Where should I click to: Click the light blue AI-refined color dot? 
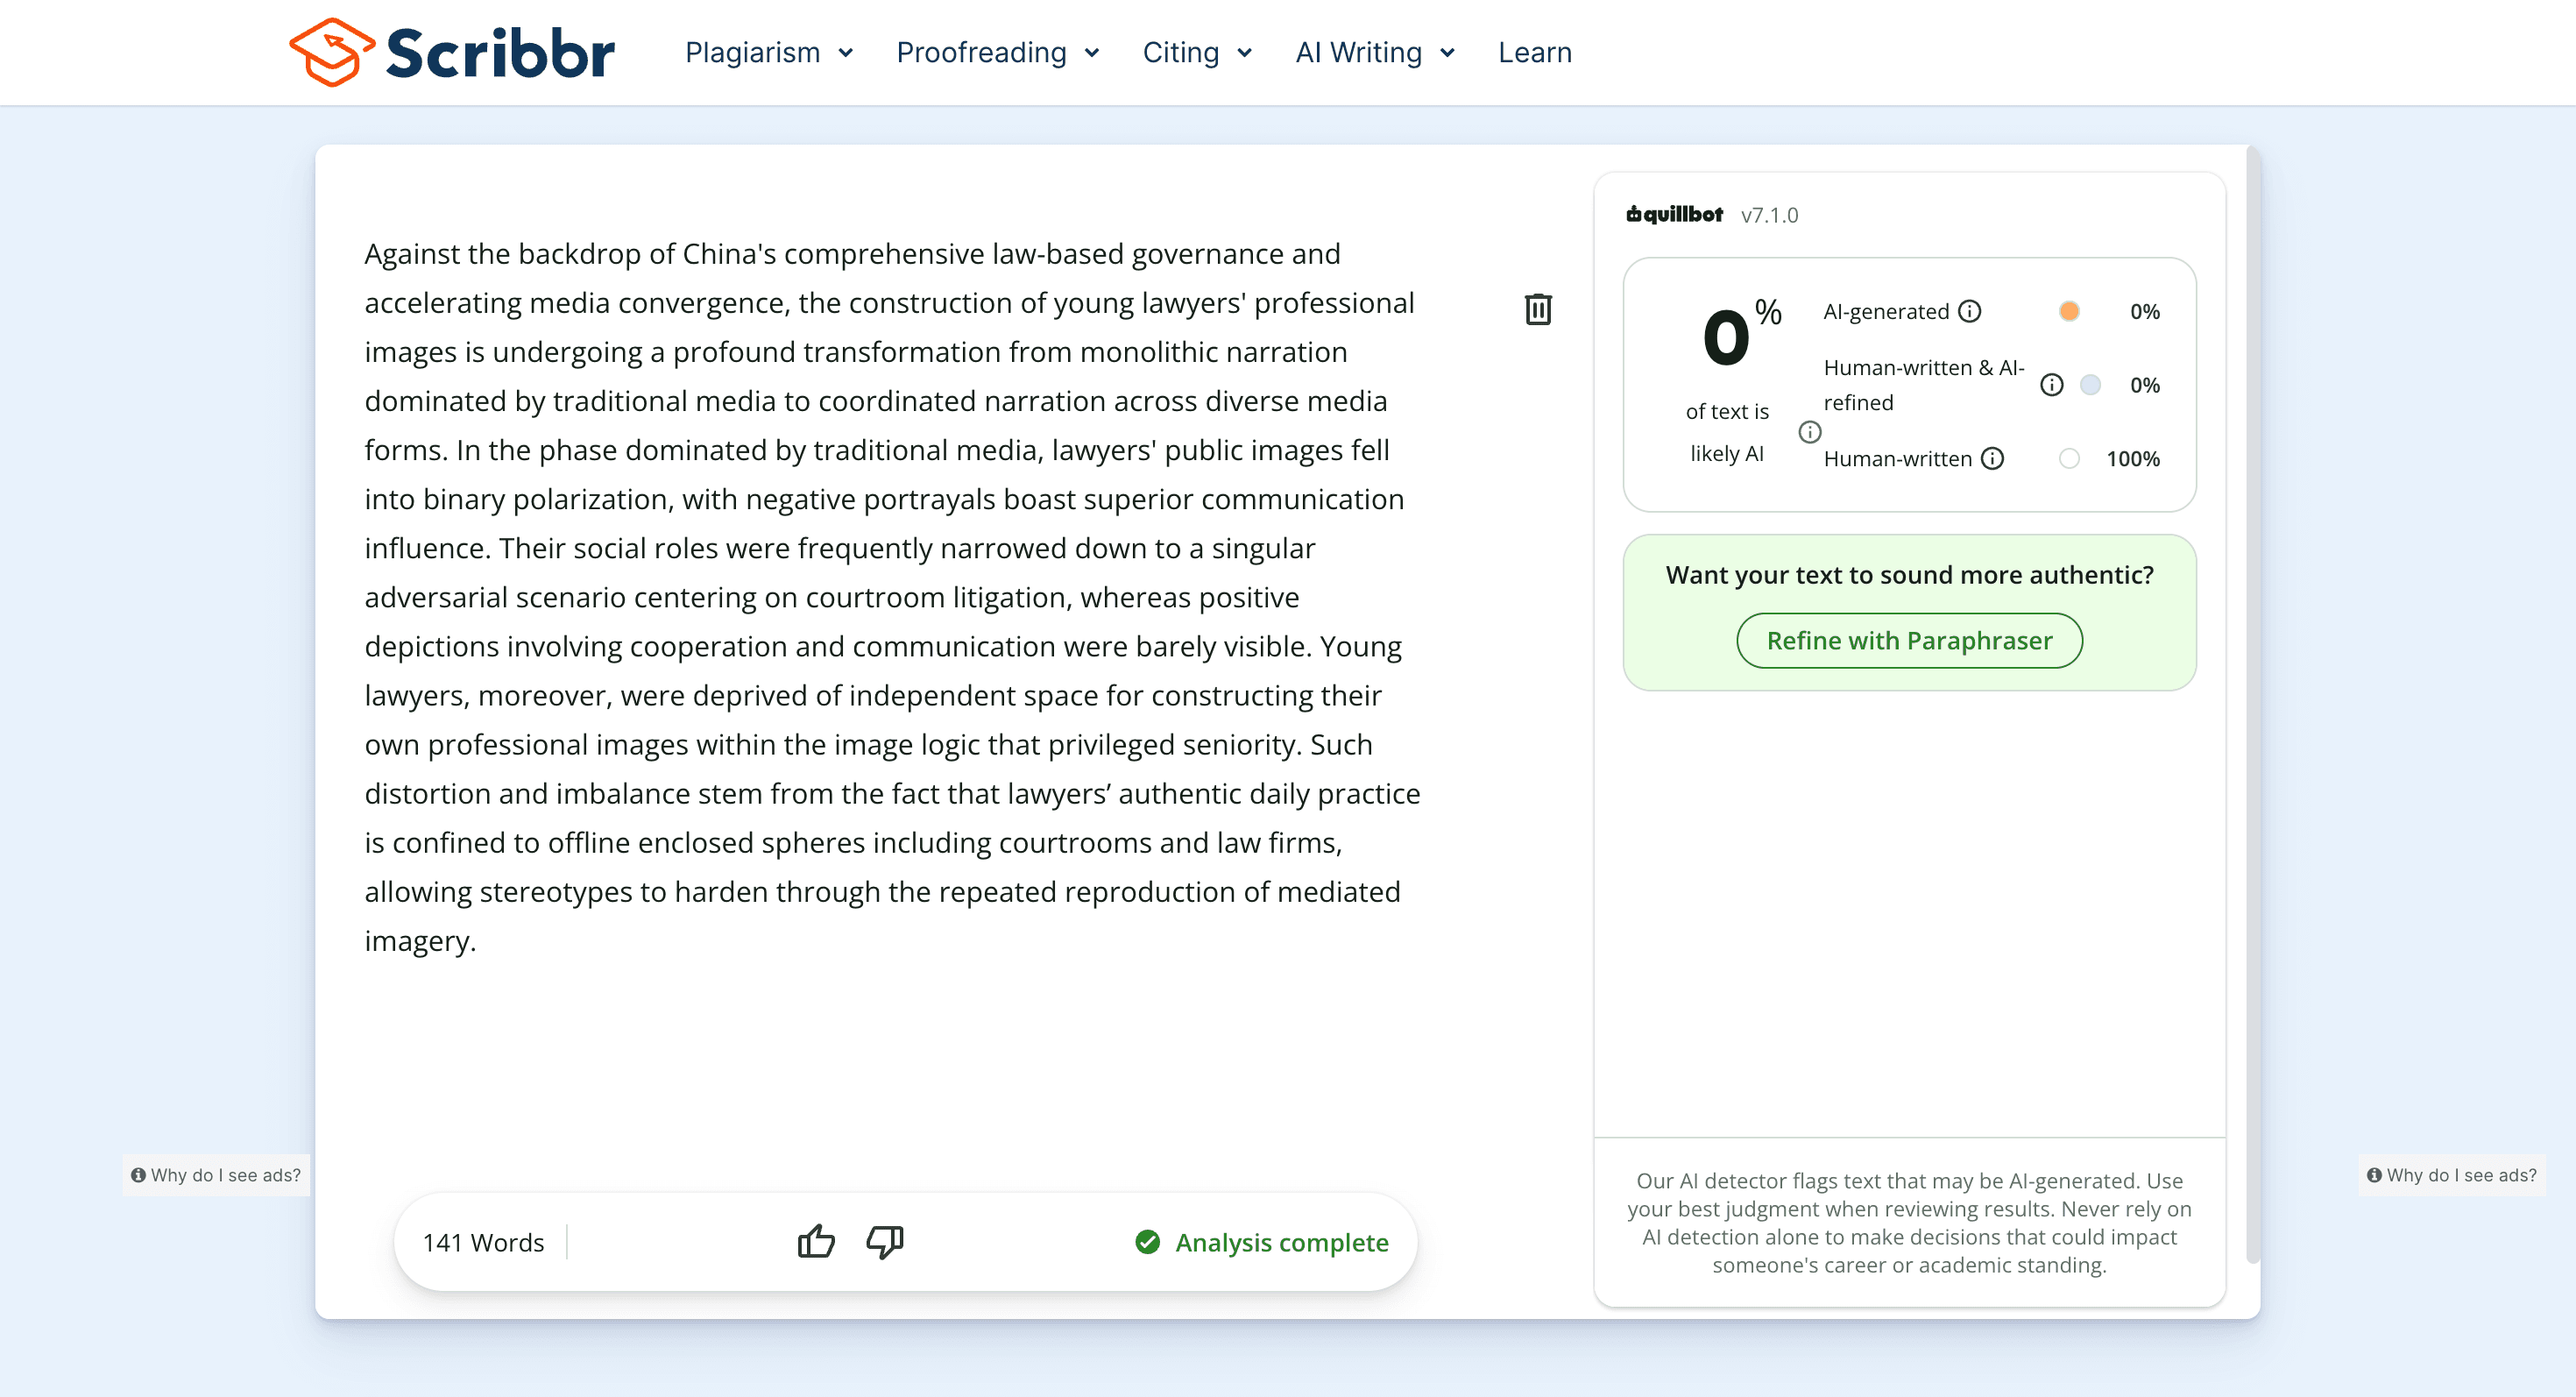pos(2090,385)
